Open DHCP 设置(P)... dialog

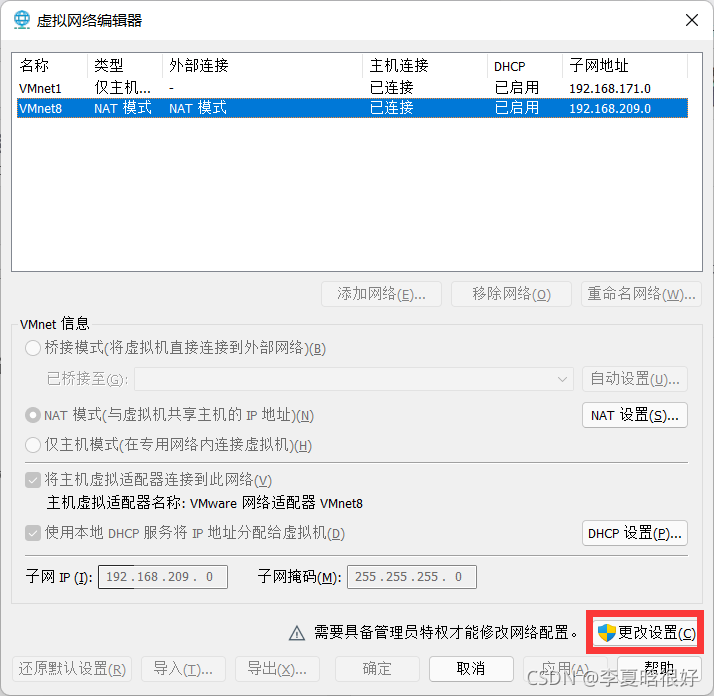coord(635,533)
